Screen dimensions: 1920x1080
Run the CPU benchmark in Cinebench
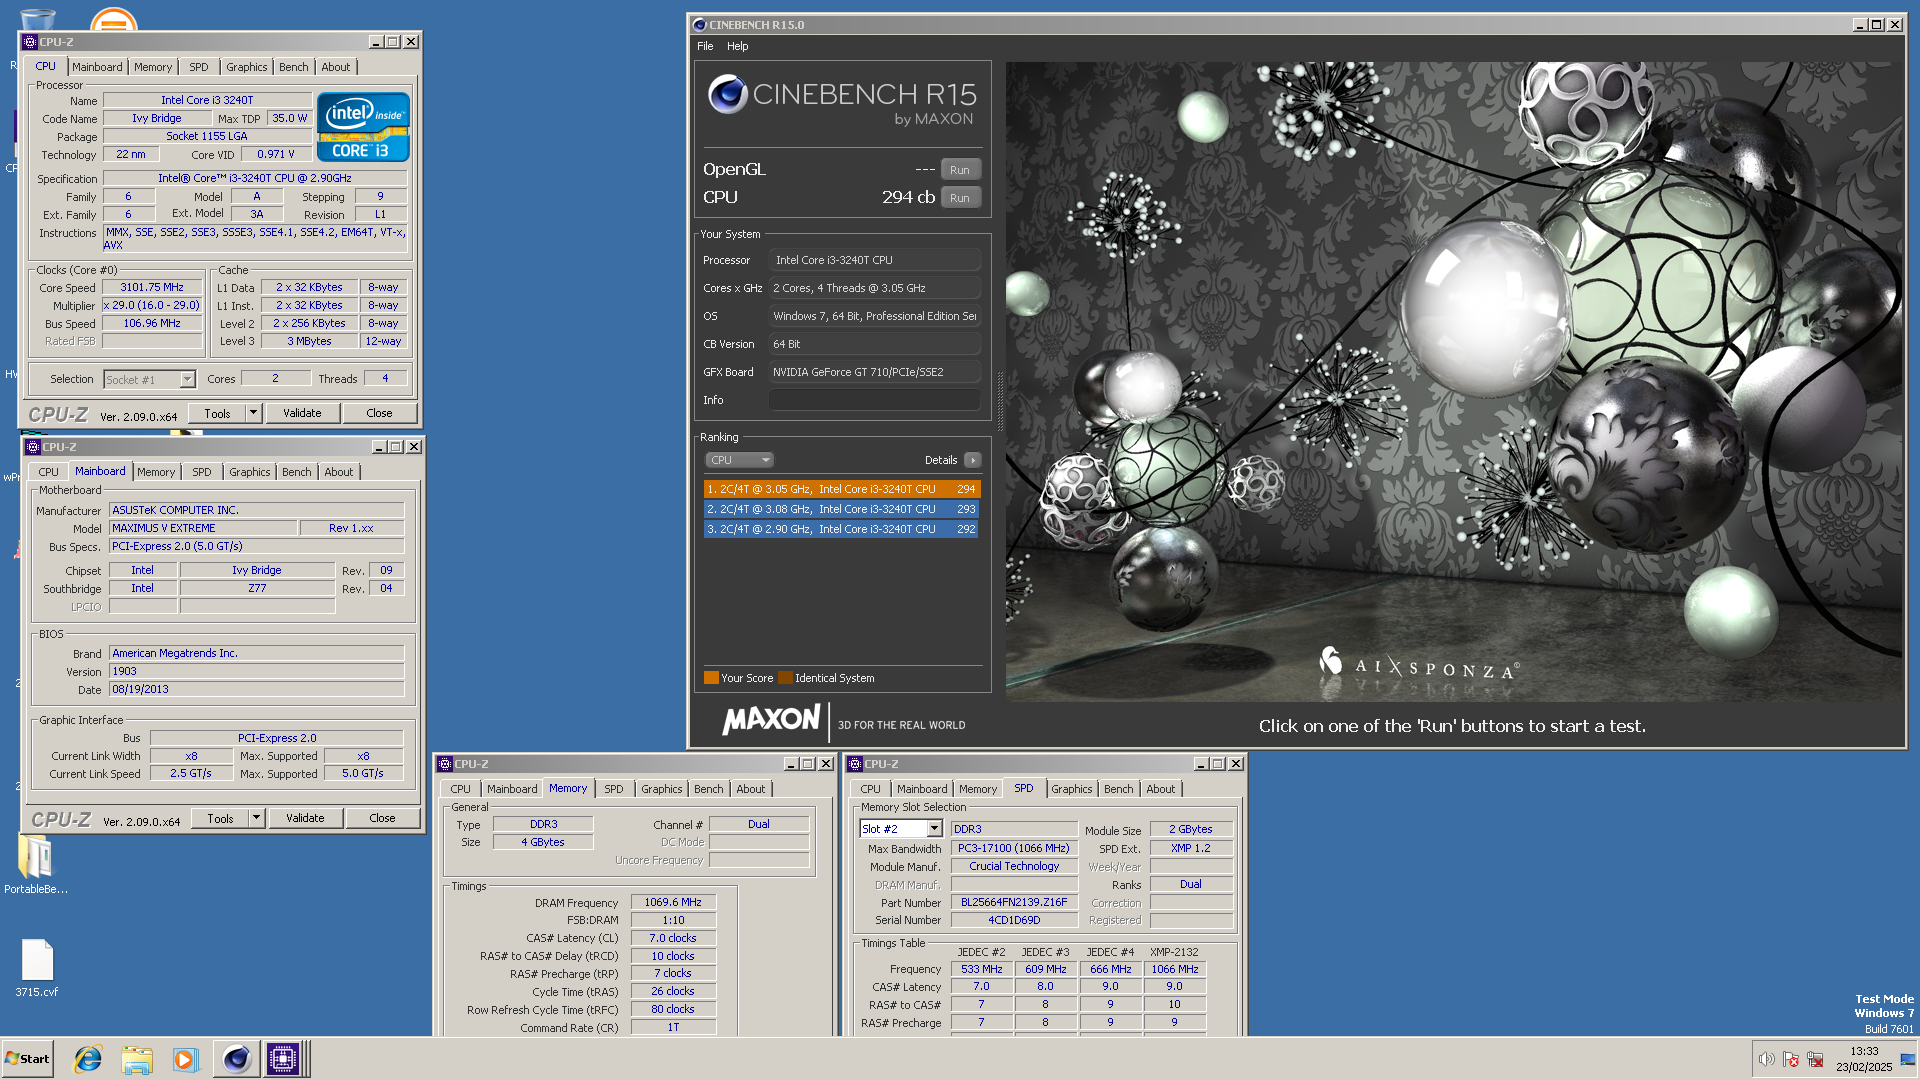(960, 198)
